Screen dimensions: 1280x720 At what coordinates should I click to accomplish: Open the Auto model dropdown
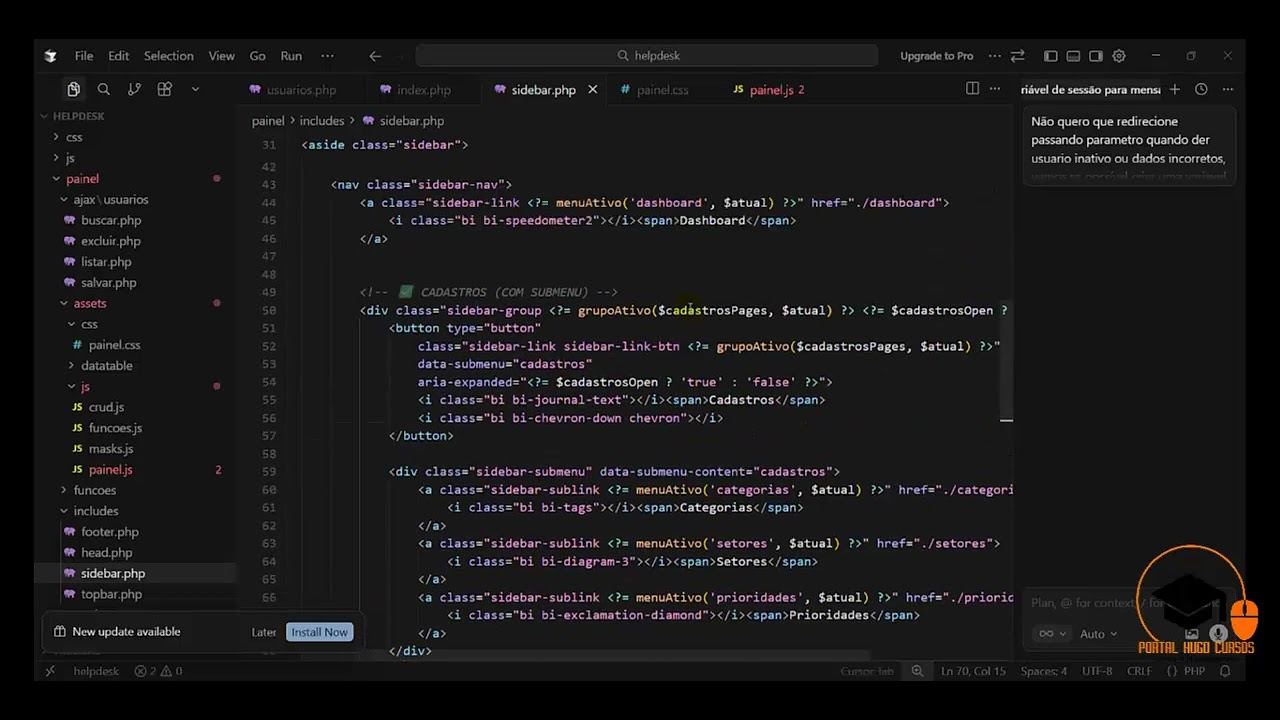click(x=1098, y=634)
